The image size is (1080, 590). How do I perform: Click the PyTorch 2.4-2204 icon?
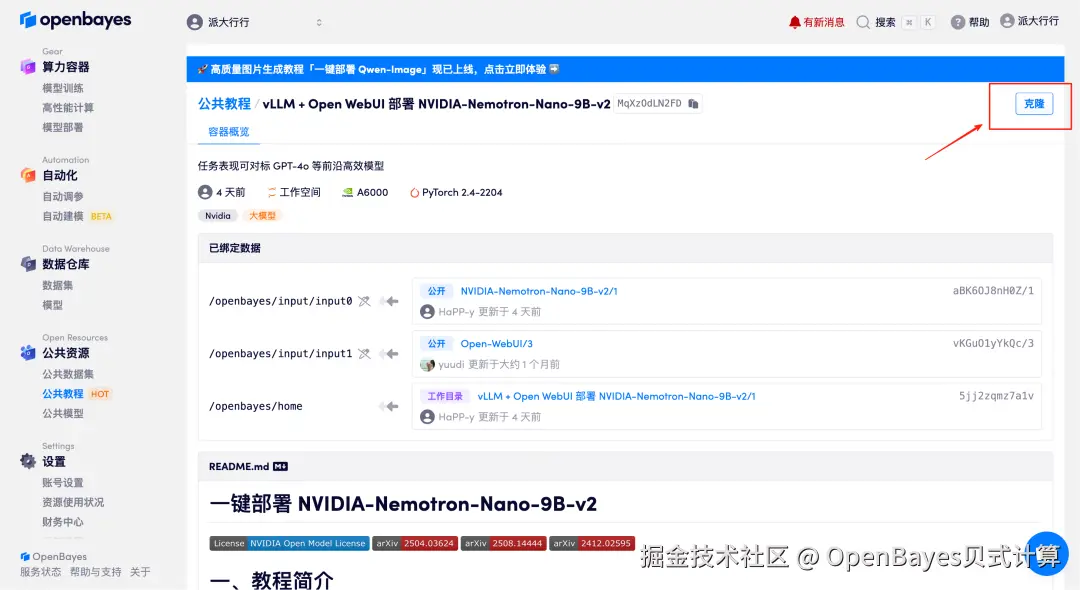pyautogui.click(x=415, y=193)
